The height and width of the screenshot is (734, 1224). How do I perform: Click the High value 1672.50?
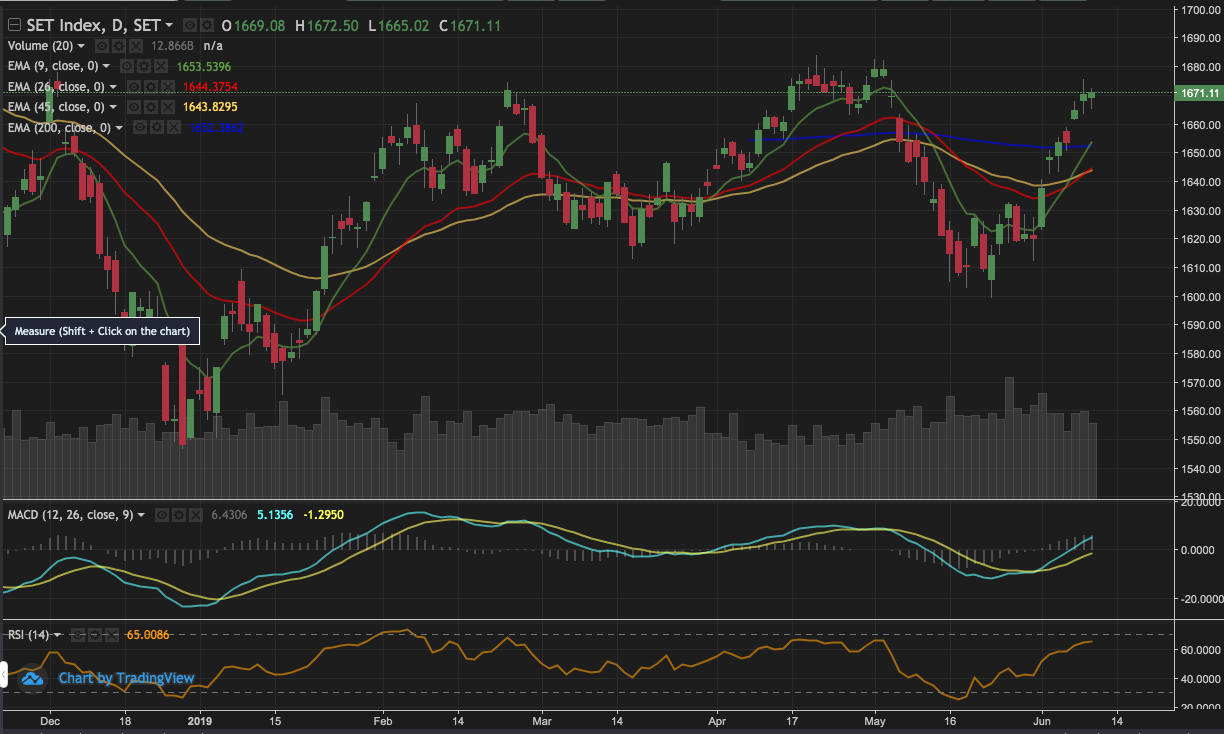(x=331, y=25)
